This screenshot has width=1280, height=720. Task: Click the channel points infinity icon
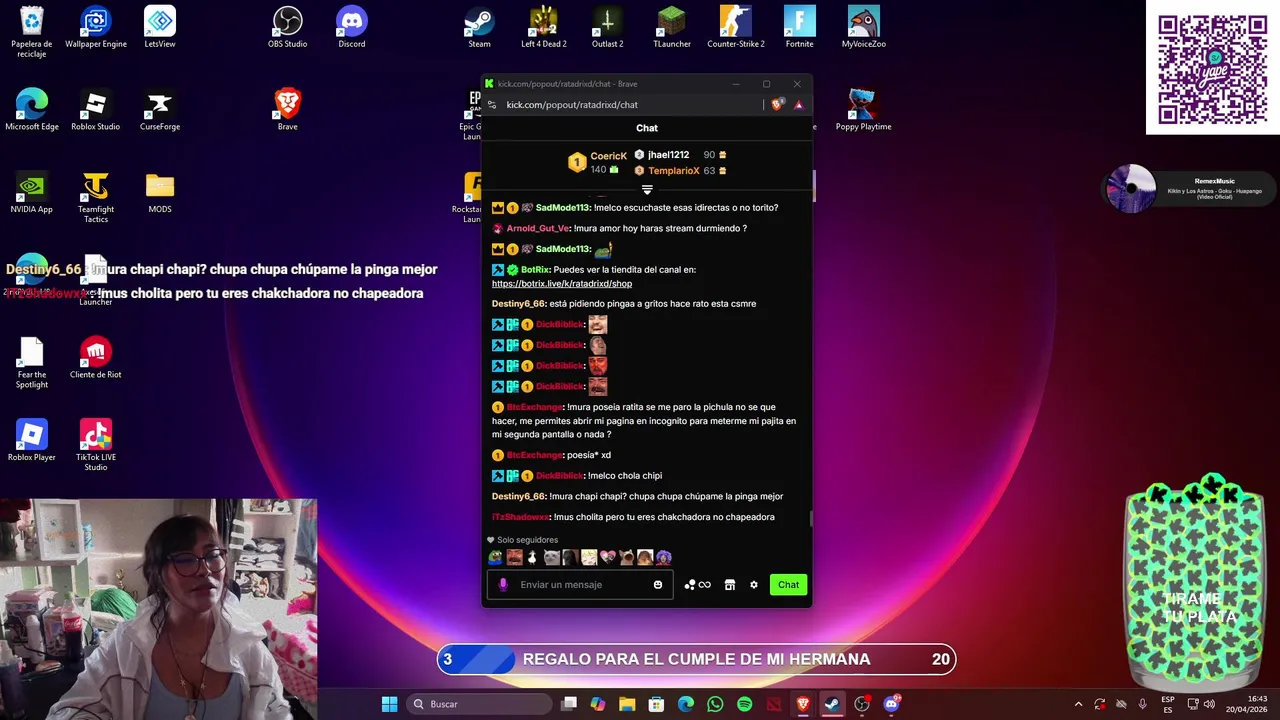[705, 585]
